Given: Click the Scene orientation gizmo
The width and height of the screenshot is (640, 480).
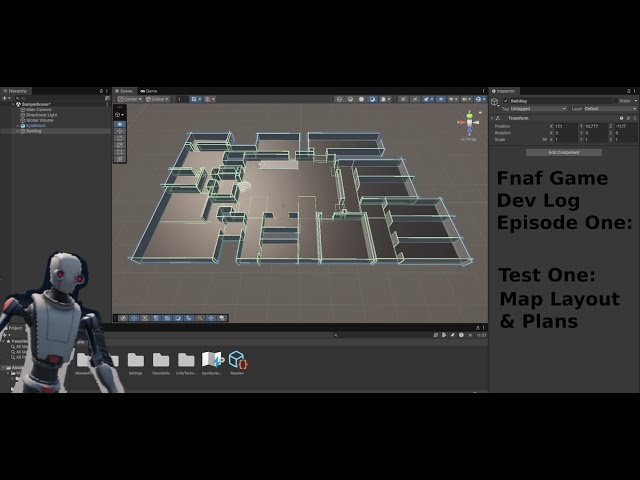Looking at the screenshot, I should (469, 122).
